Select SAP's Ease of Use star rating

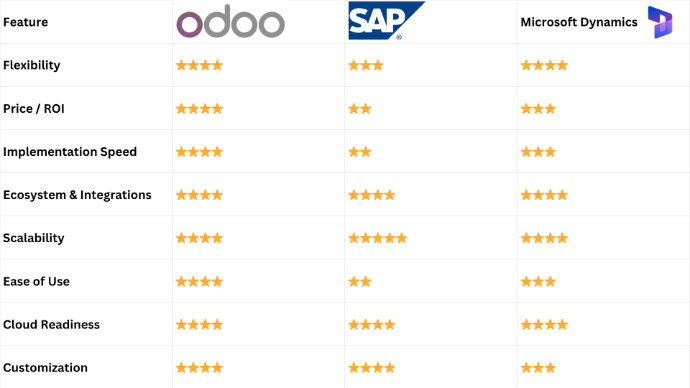[360, 282]
